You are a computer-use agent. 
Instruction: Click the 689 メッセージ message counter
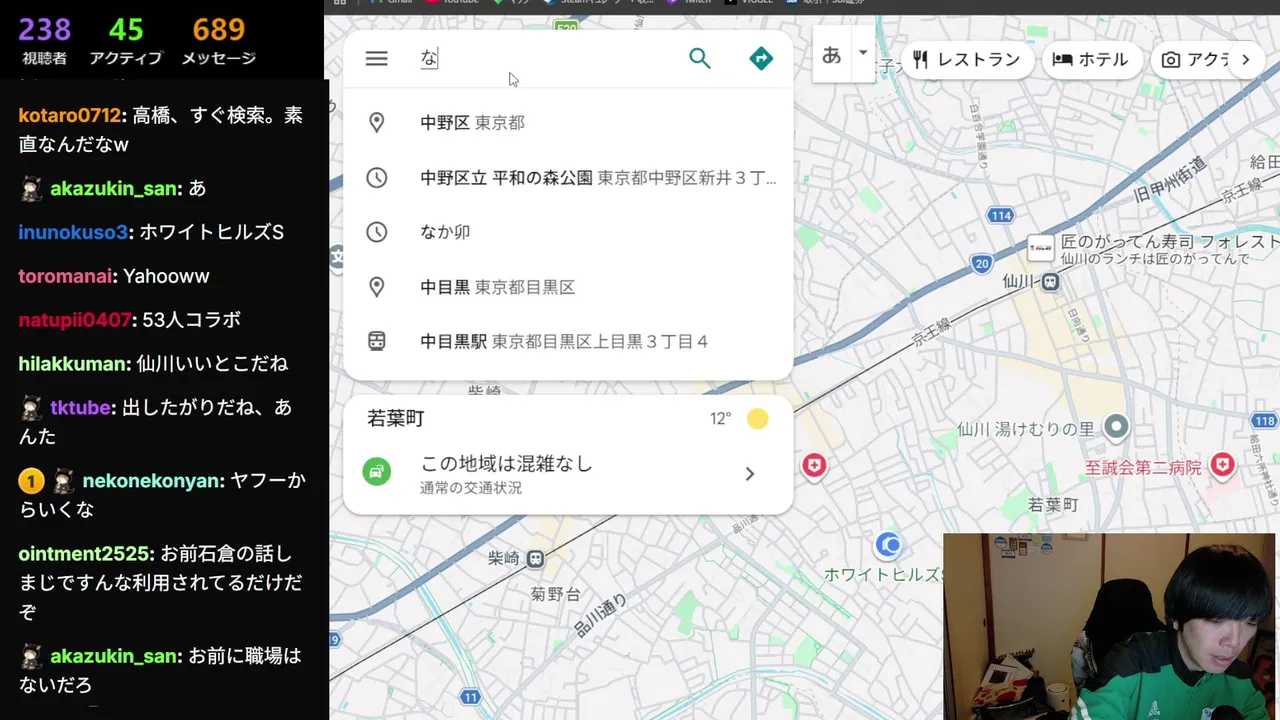[x=218, y=42]
